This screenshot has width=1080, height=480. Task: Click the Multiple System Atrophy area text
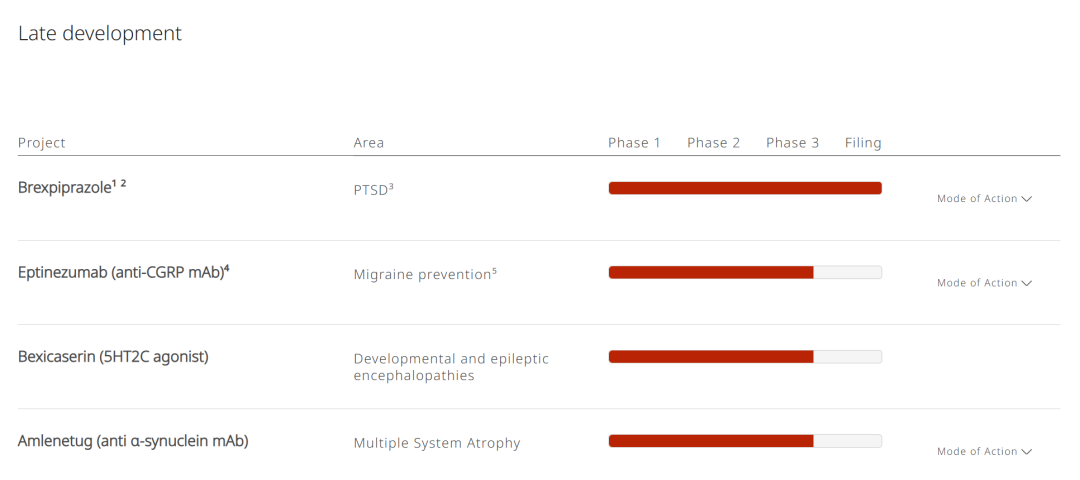[x=437, y=443]
